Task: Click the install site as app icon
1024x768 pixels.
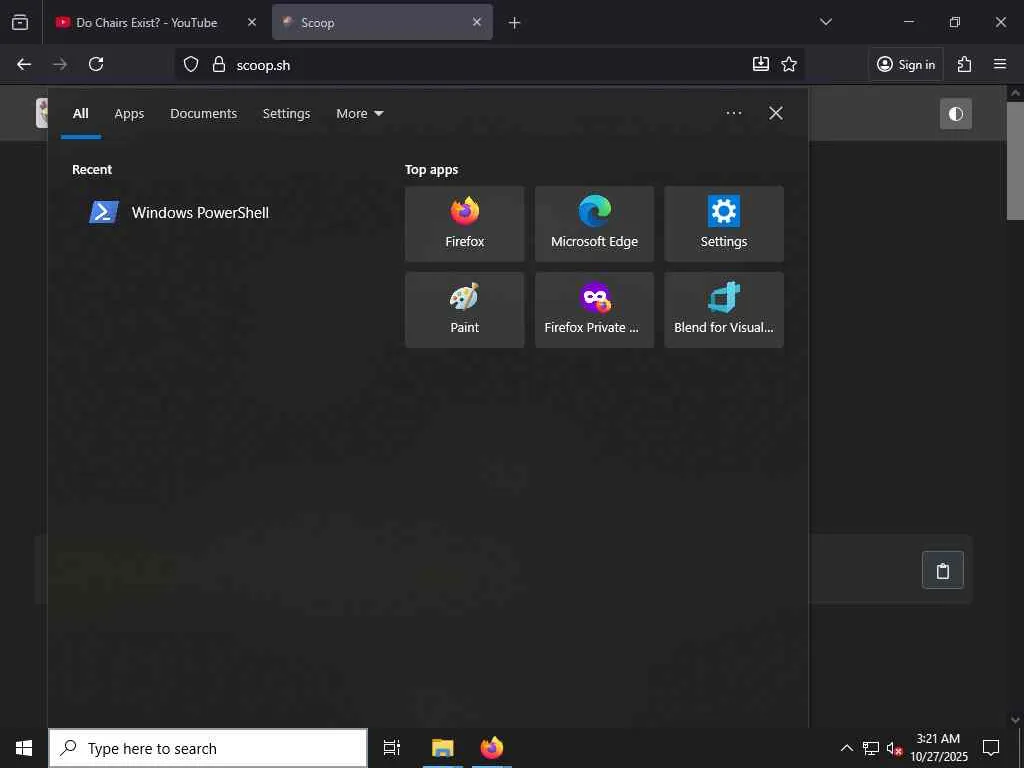Action: [761, 64]
